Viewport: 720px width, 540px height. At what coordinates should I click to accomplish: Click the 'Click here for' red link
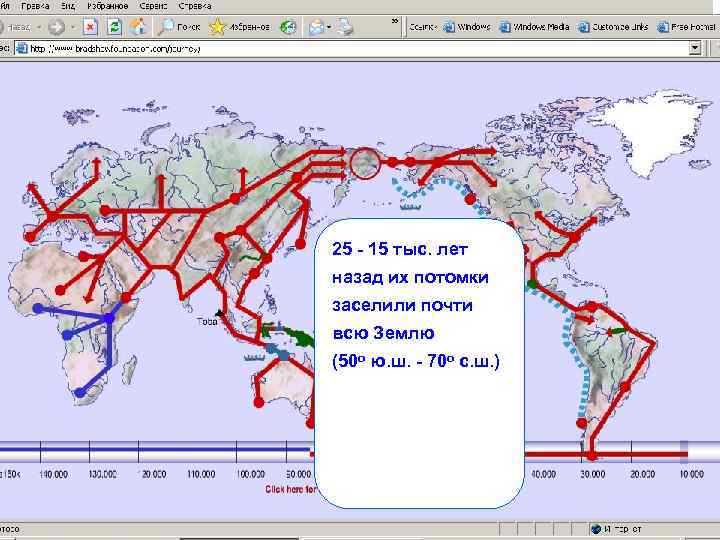pyautogui.click(x=291, y=489)
